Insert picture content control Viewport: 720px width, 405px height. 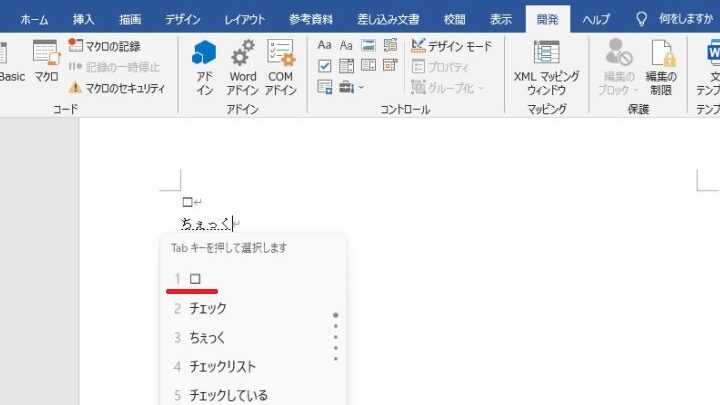368,45
